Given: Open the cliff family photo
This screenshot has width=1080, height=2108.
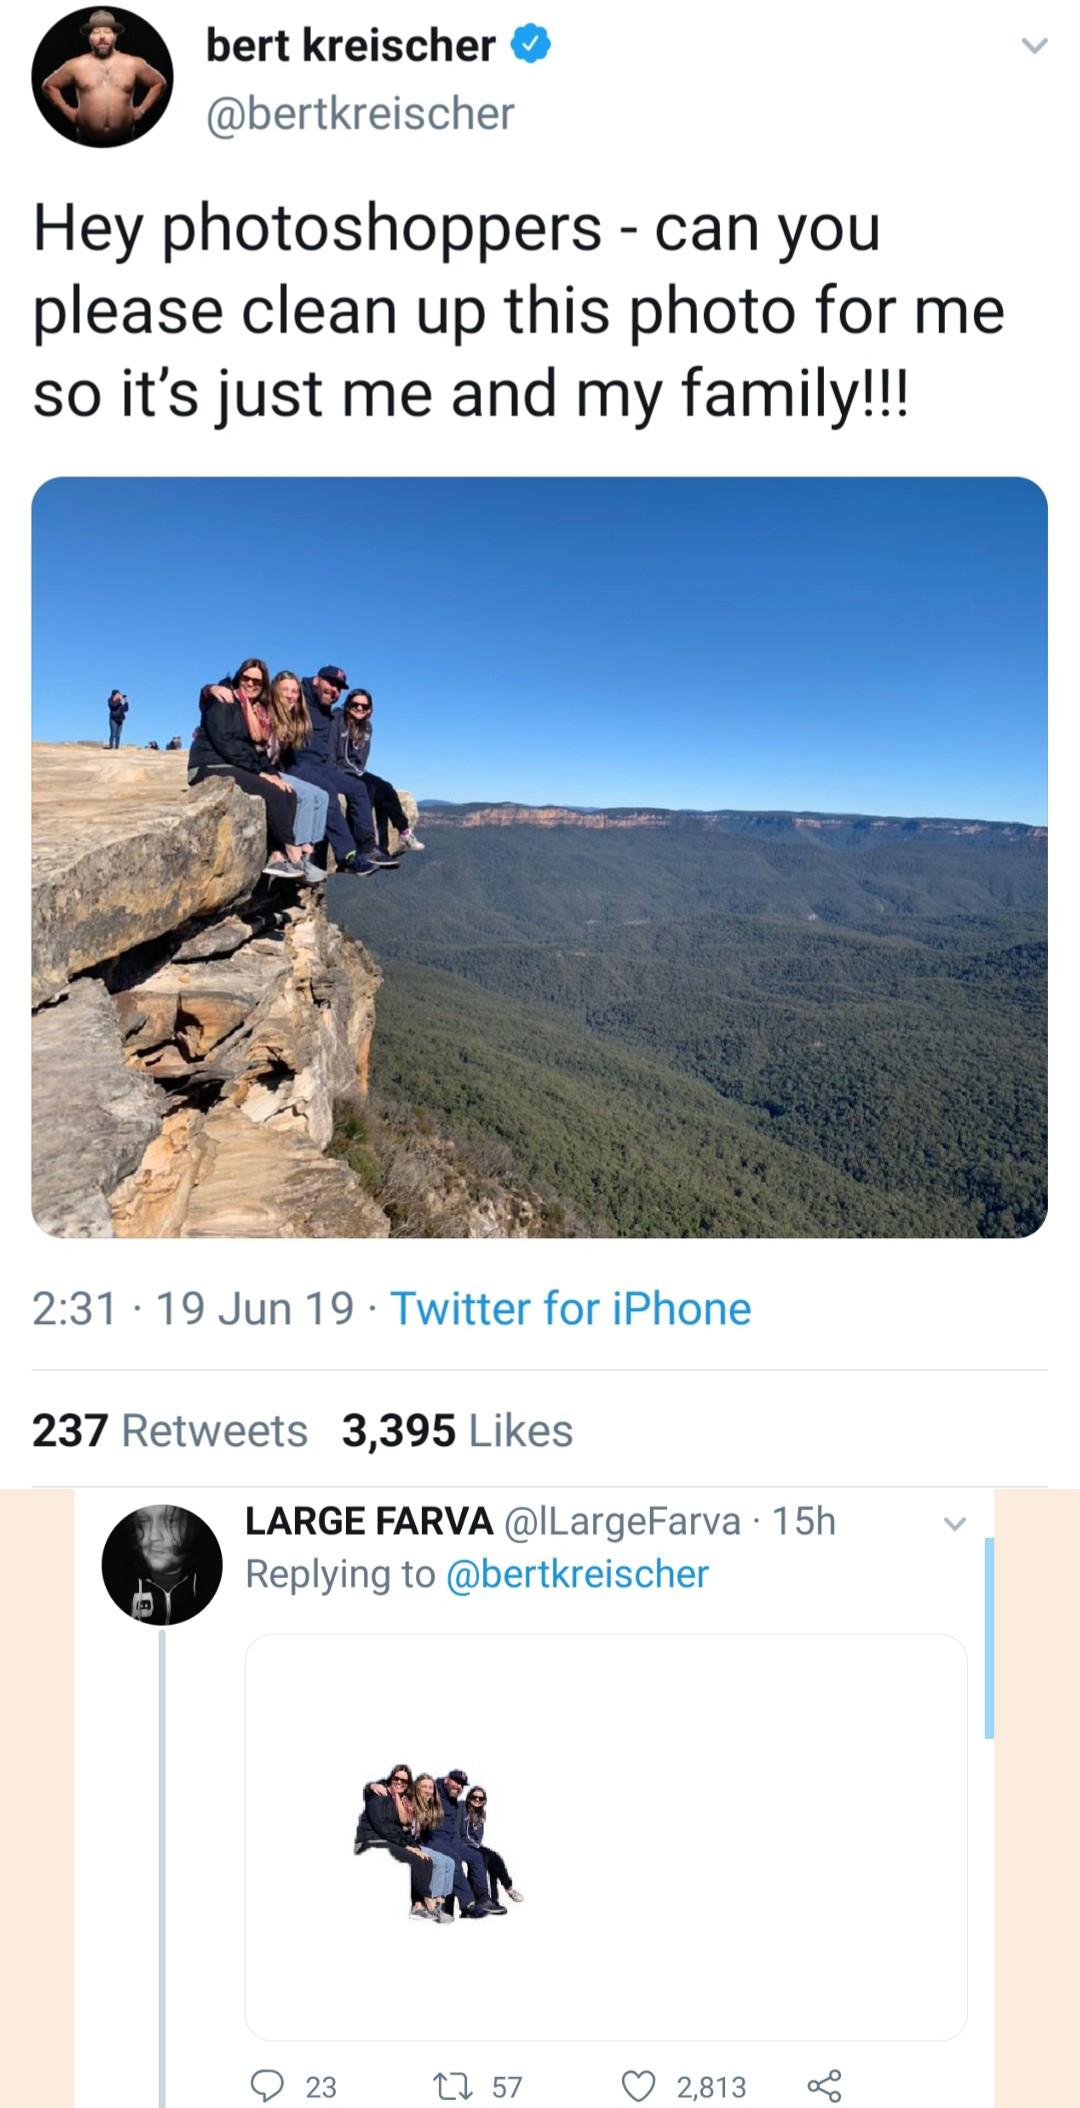Looking at the screenshot, I should tap(539, 857).
